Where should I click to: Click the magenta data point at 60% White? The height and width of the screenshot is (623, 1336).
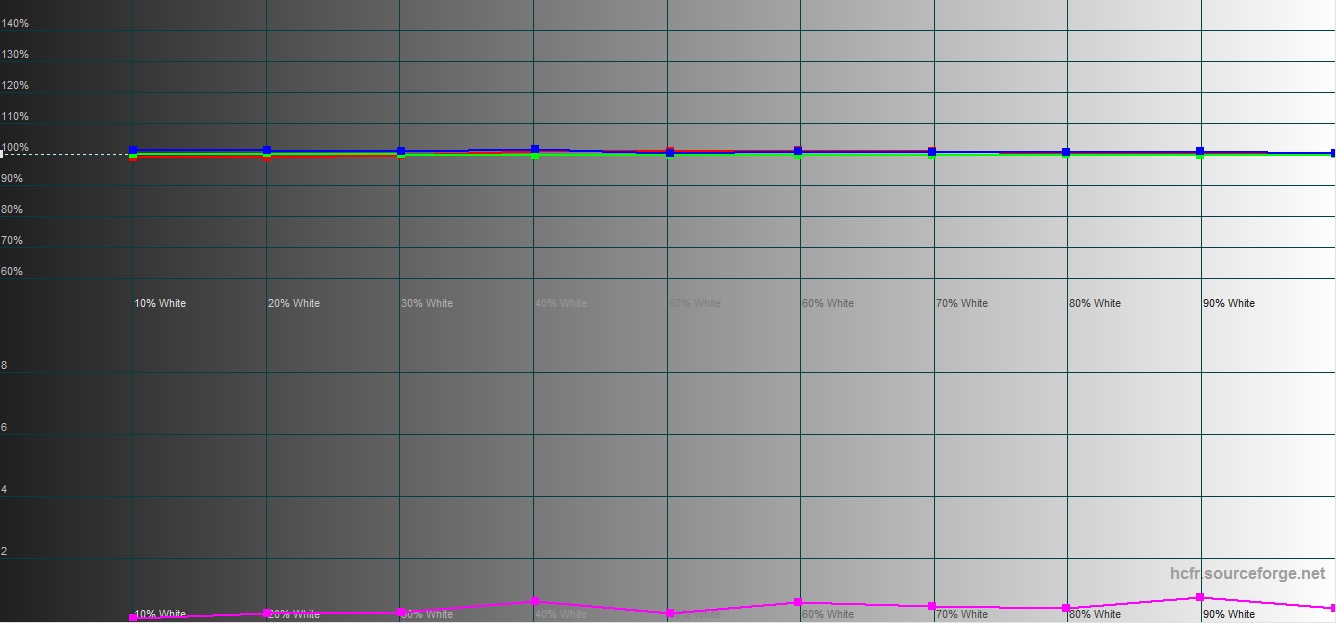click(x=798, y=602)
